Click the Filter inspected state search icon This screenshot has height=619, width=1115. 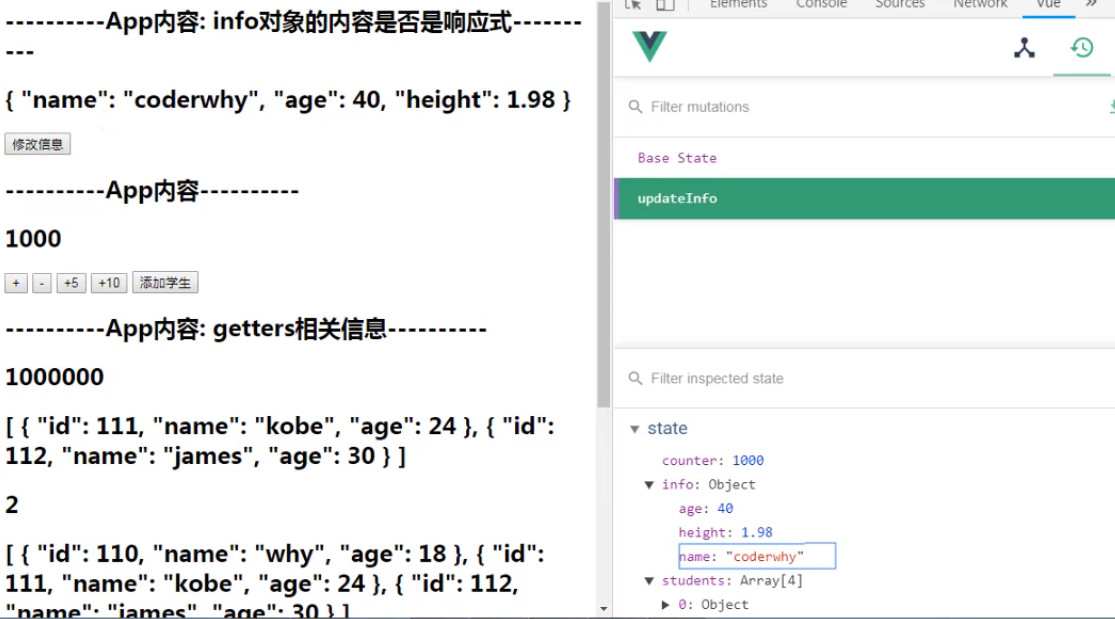click(635, 379)
